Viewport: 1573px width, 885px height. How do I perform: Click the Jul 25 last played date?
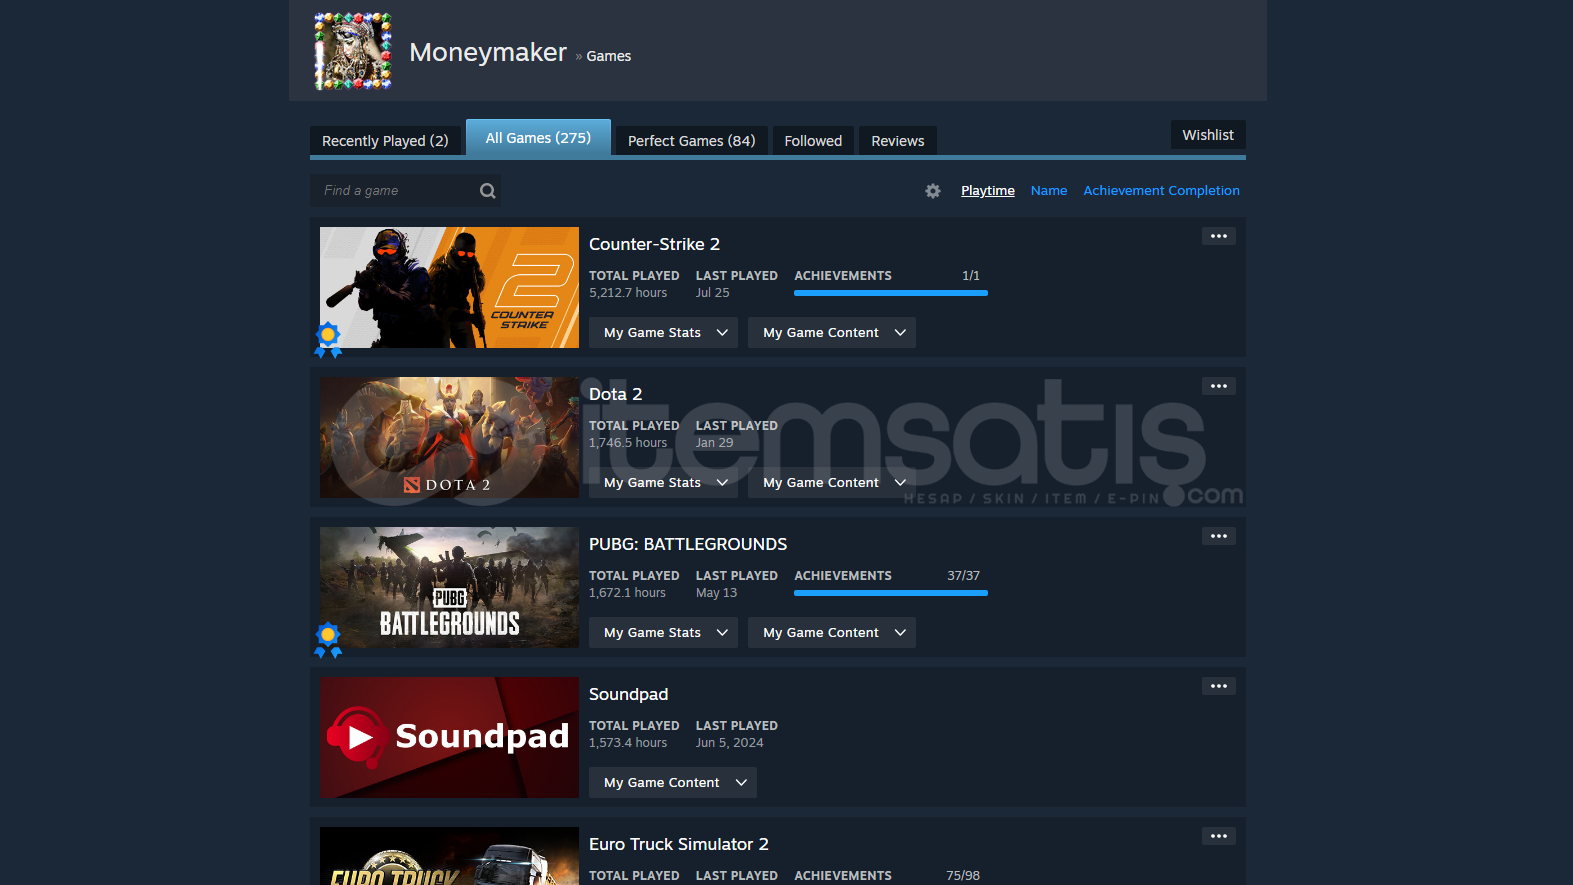click(713, 293)
